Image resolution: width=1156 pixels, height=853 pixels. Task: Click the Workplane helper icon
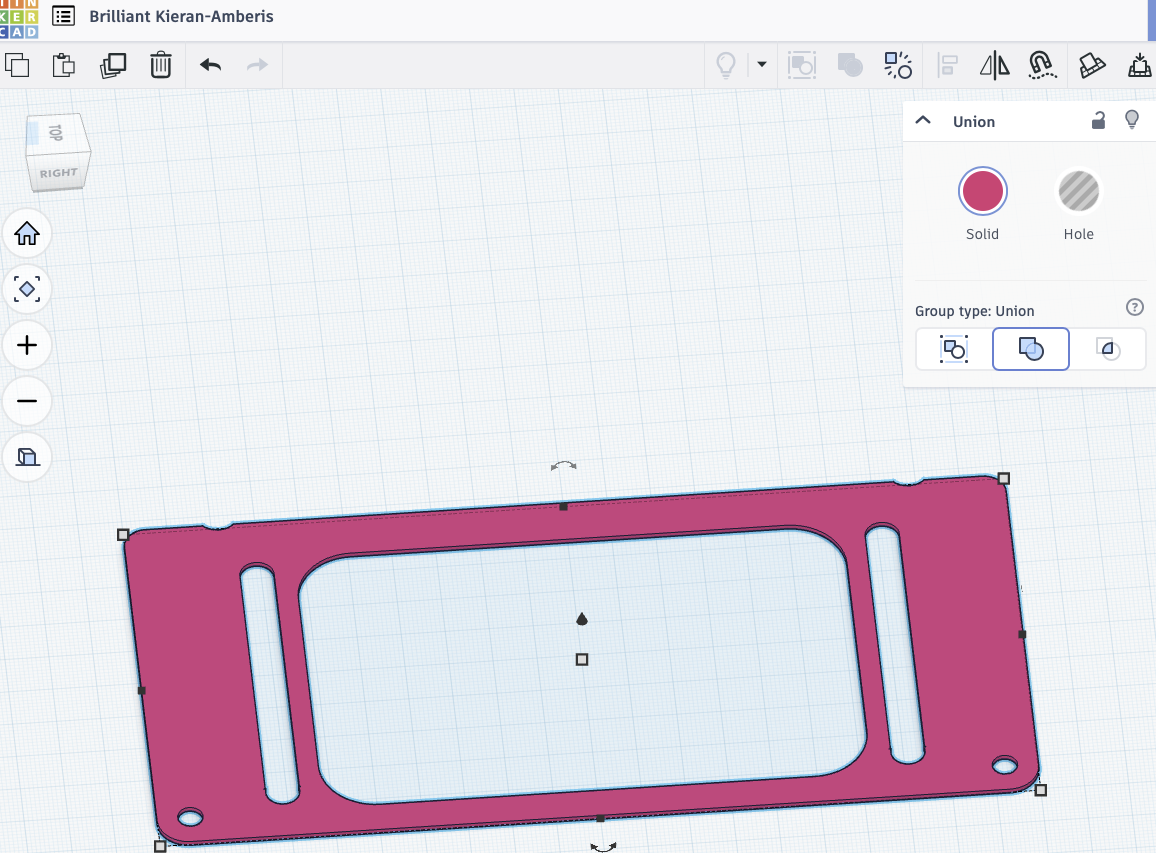click(x=1092, y=64)
